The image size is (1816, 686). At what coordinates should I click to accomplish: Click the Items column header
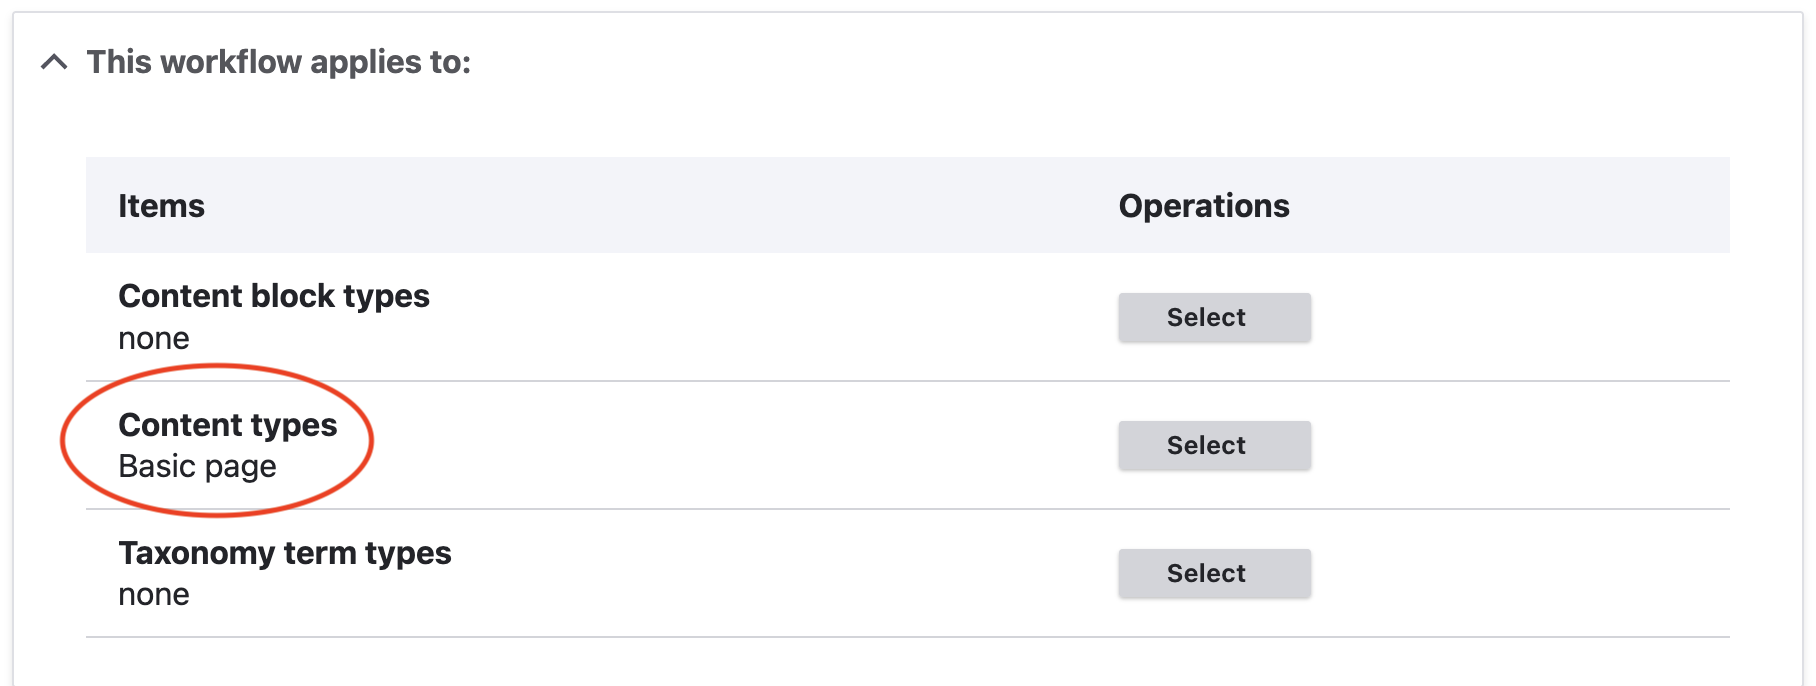(x=161, y=206)
